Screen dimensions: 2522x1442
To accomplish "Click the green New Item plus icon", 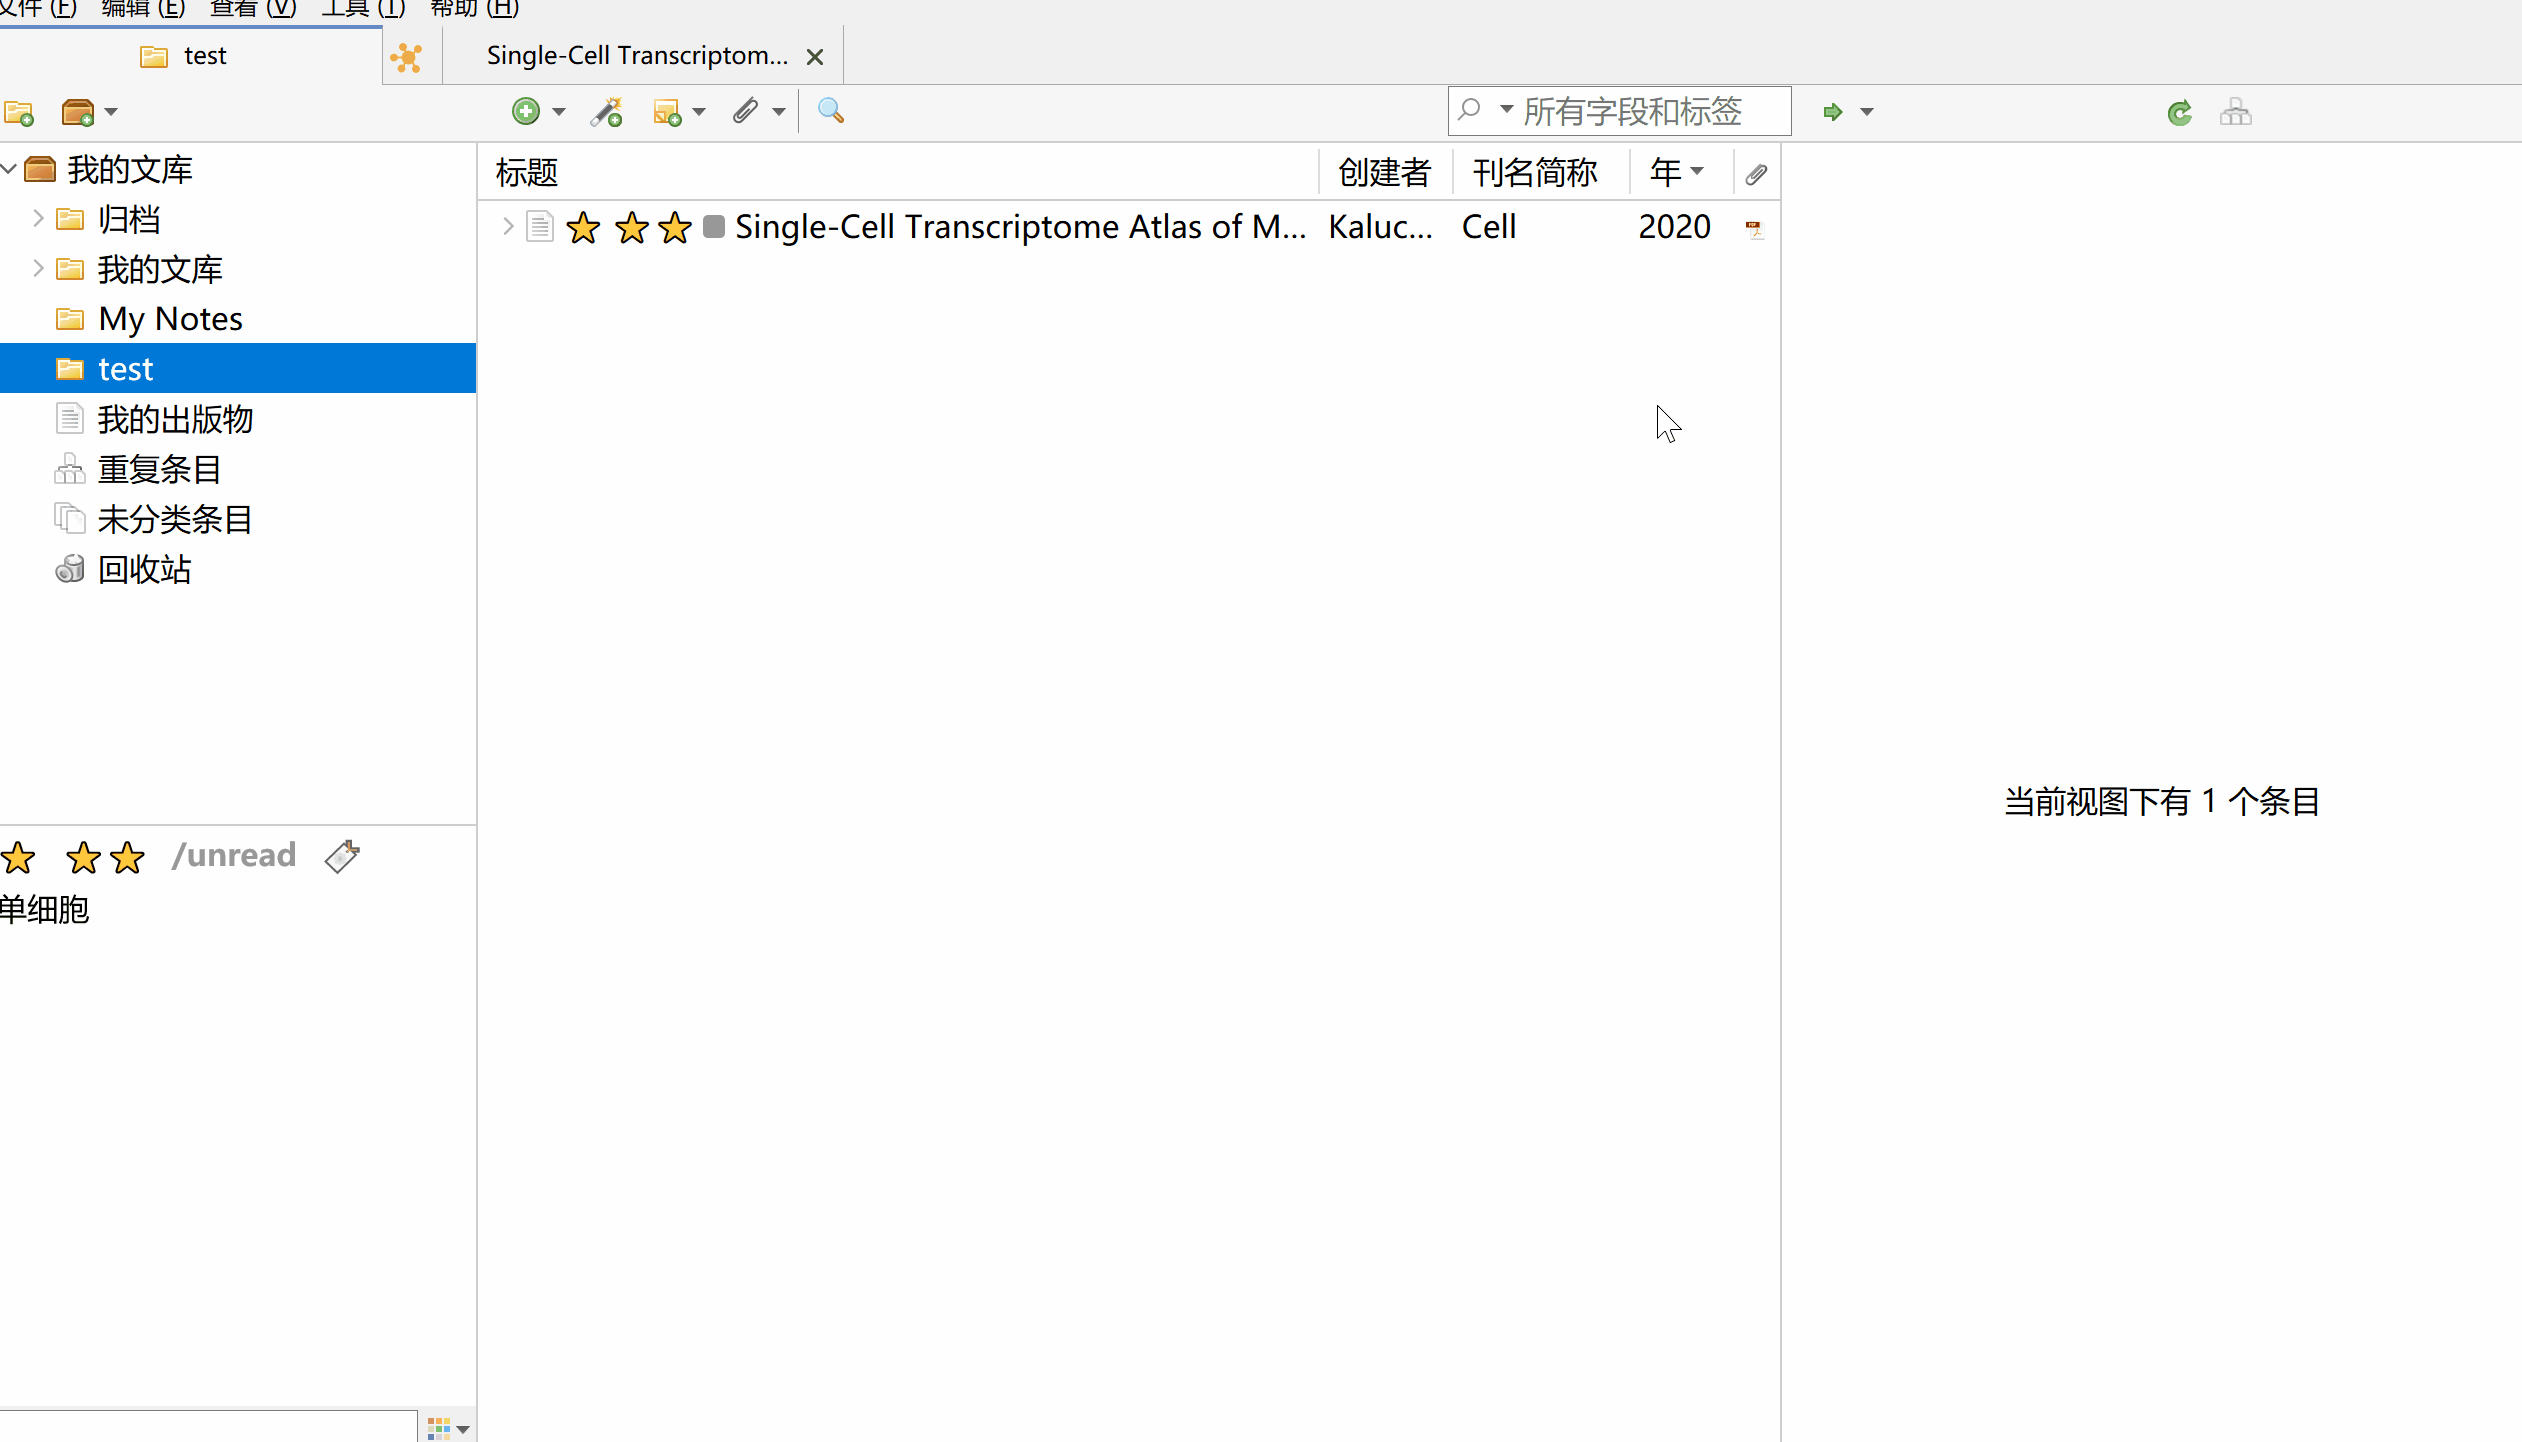I will pos(526,111).
